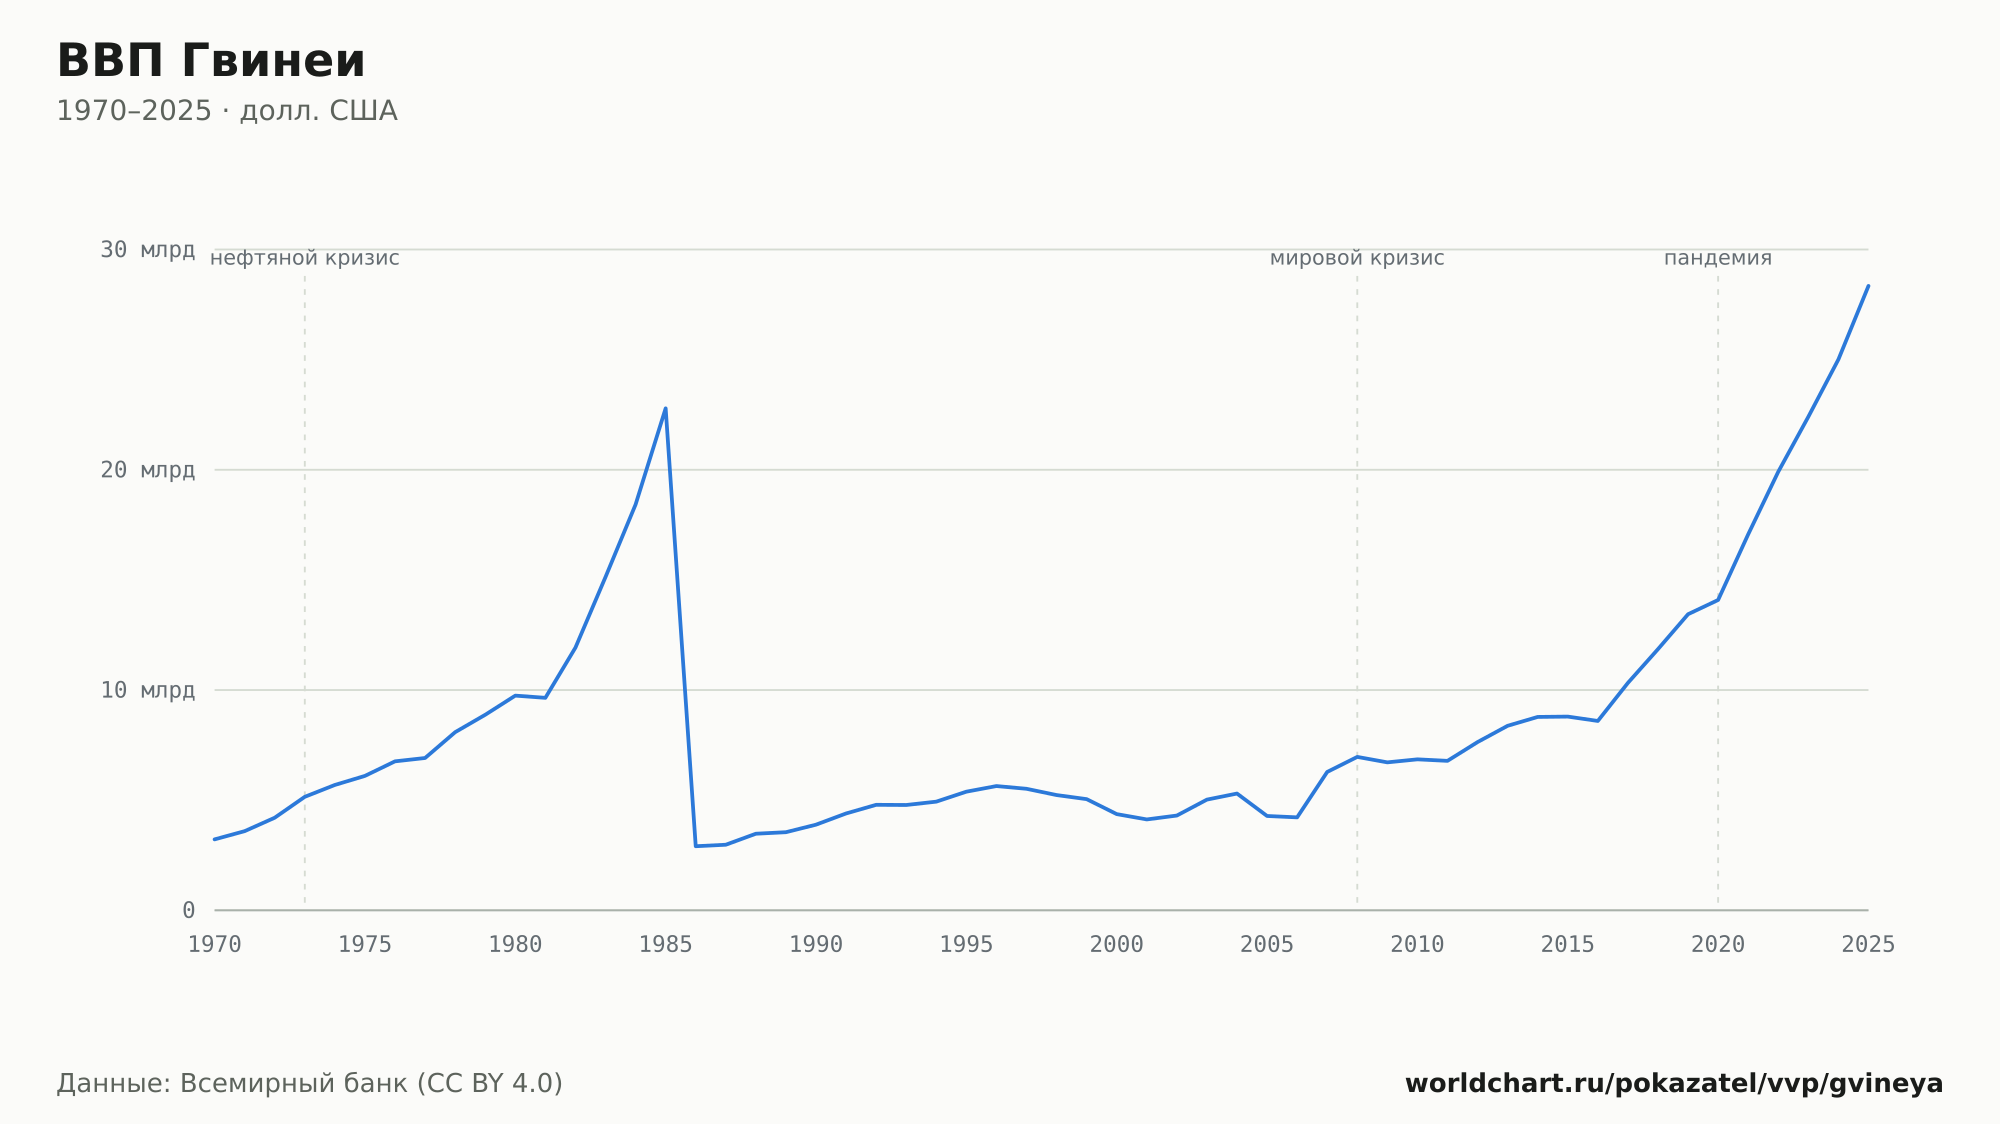The width and height of the screenshot is (2000, 1124).
Task: Click the 2025 x-axis tick label
Action: pyautogui.click(x=1868, y=945)
